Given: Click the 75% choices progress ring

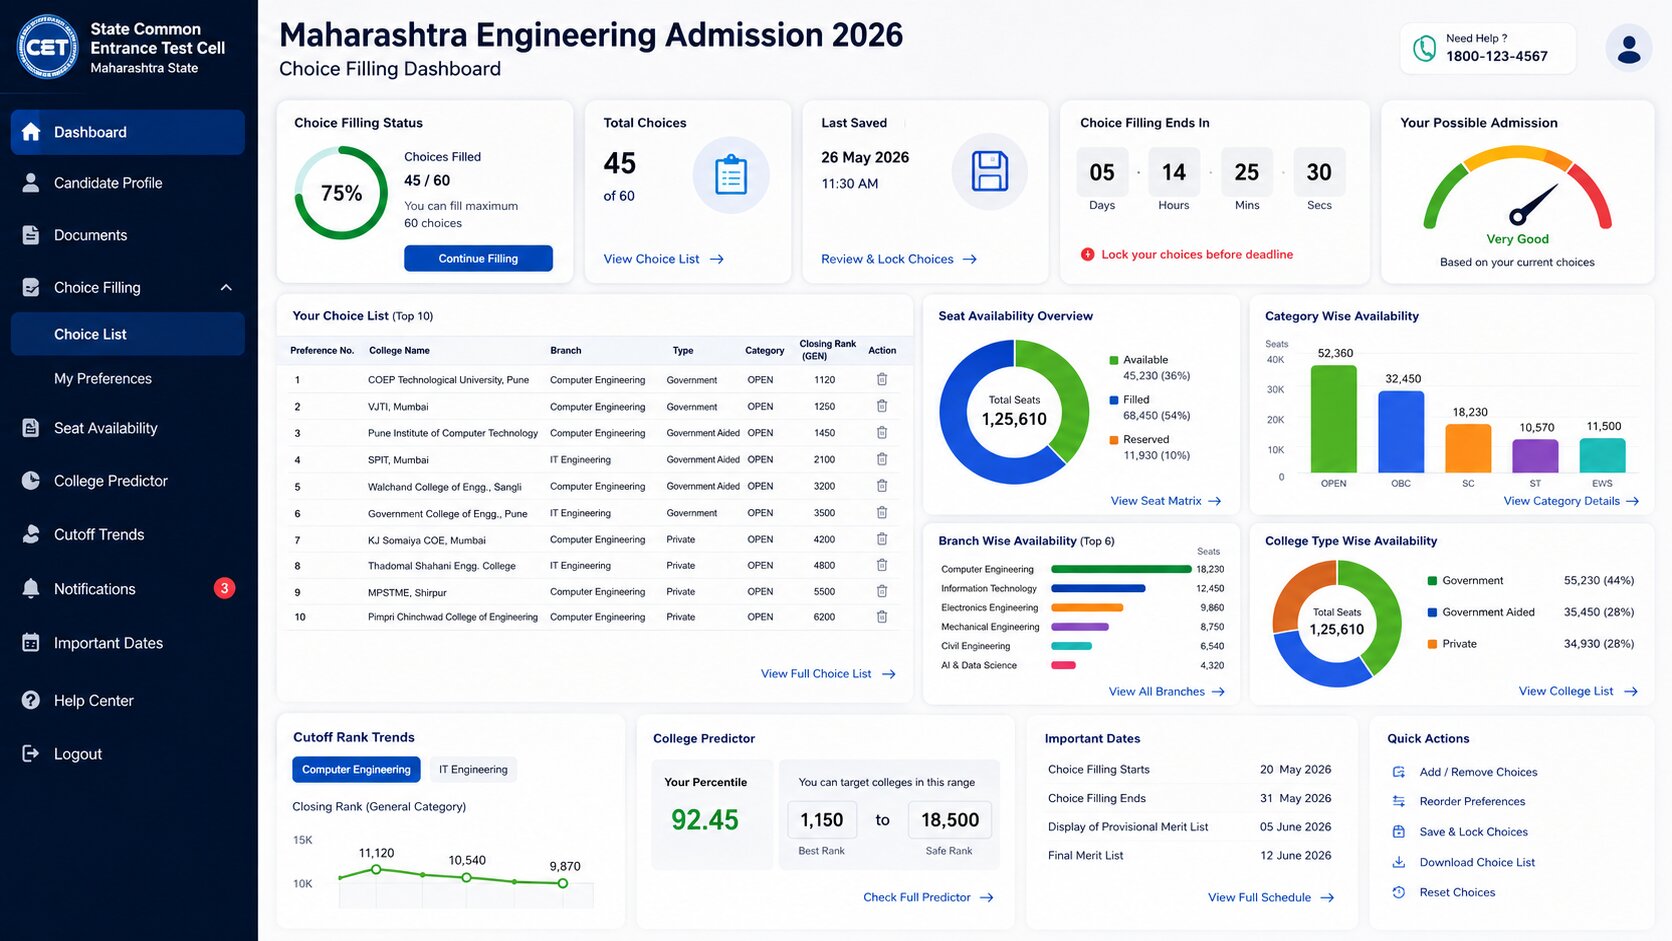Looking at the screenshot, I should (341, 193).
